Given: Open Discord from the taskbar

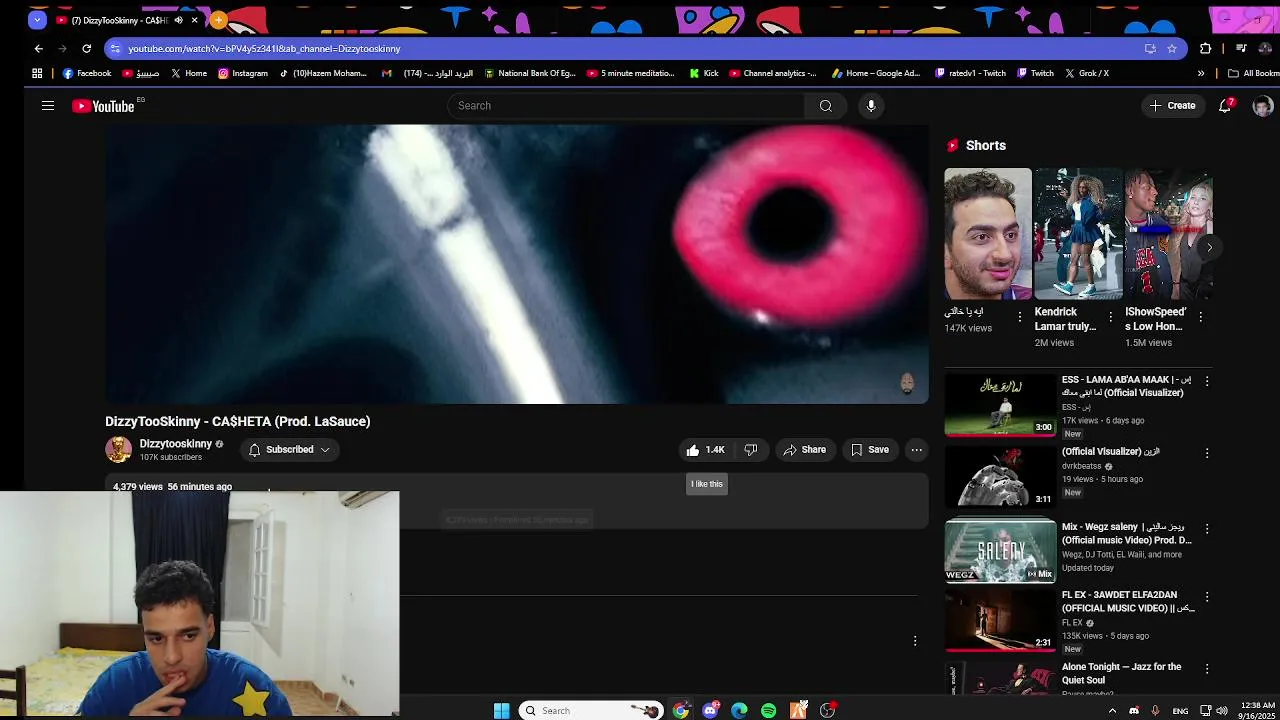Looking at the screenshot, I should pos(710,711).
